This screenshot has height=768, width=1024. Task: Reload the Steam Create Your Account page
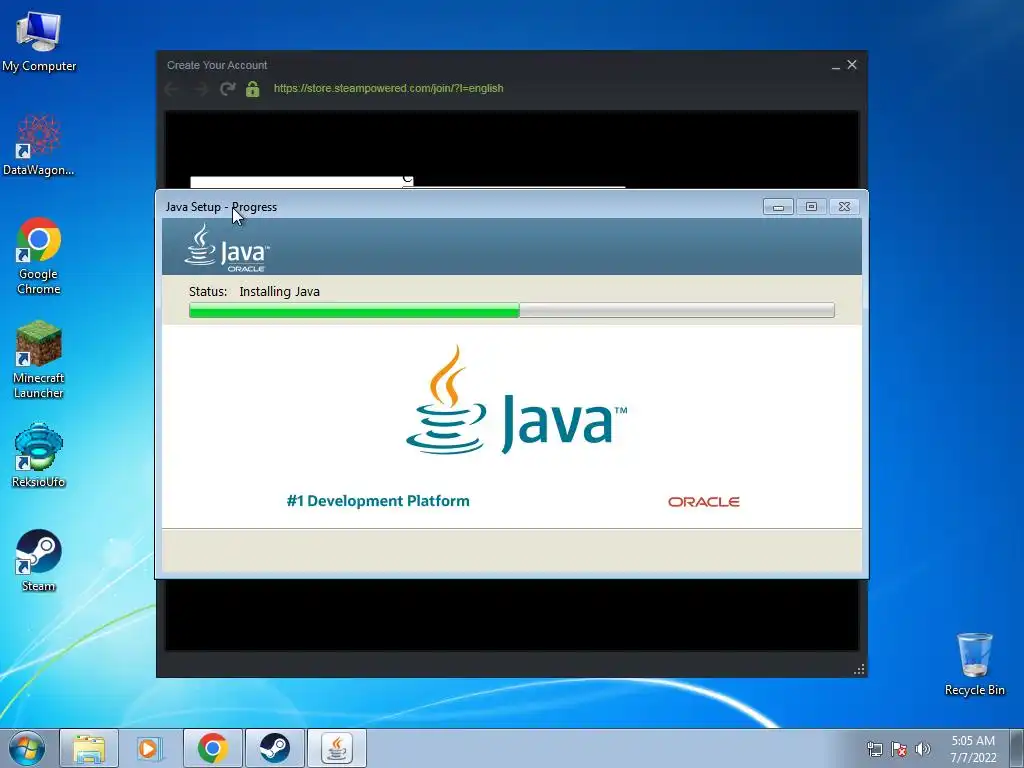227,89
